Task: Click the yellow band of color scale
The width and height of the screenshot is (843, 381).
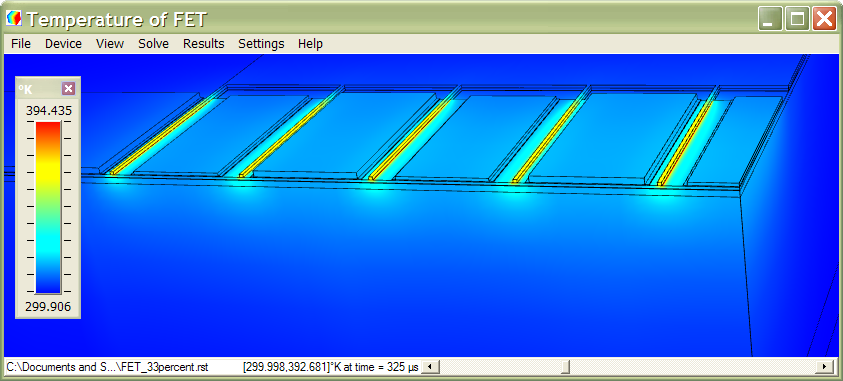Action: point(48,171)
